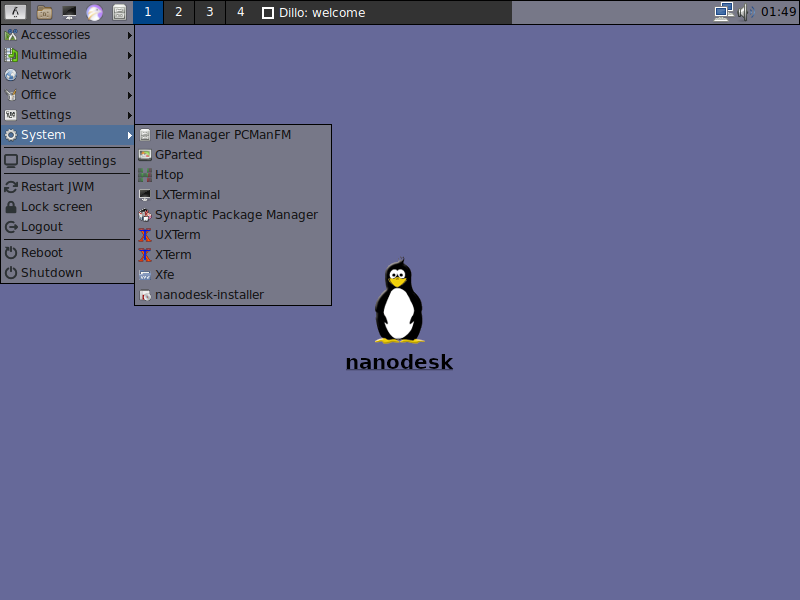Click the network tray icon
Screen dimensions: 800x600
723,12
